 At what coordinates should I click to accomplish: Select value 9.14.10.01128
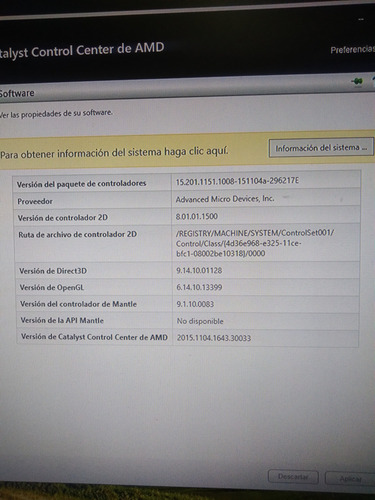click(x=199, y=270)
